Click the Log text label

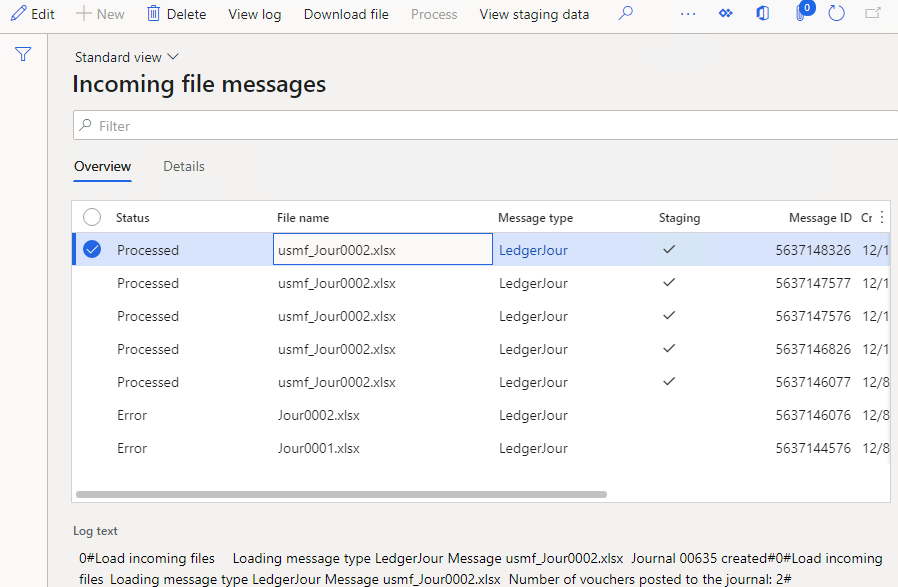pos(95,531)
